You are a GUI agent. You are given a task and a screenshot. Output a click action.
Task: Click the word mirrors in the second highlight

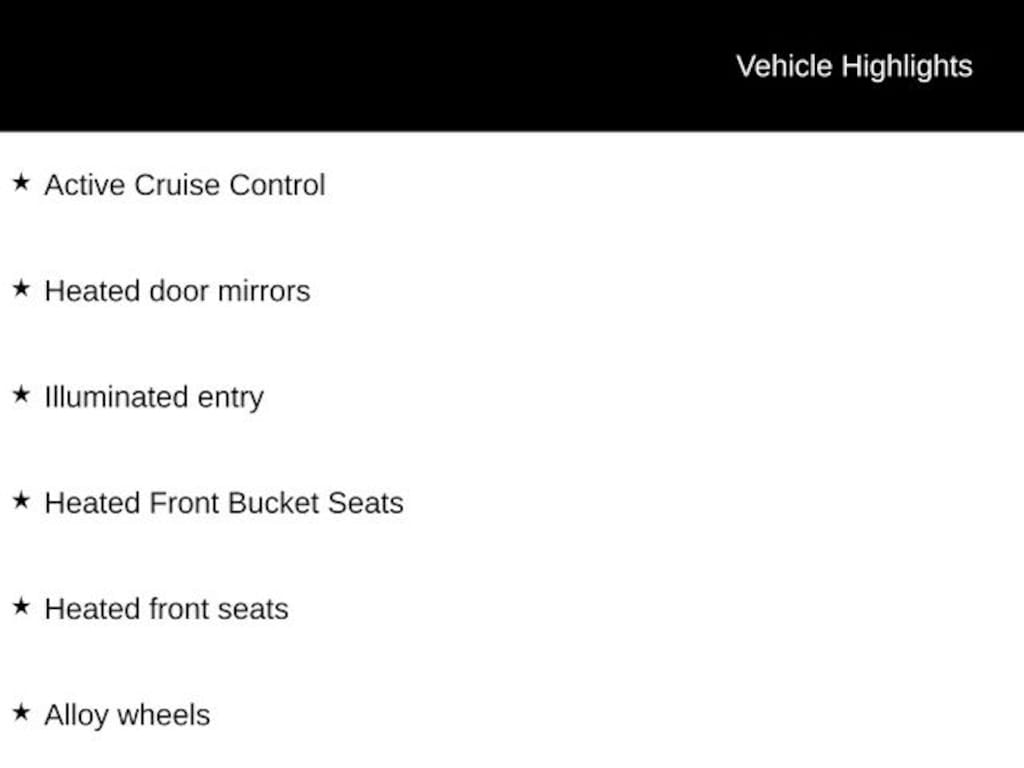pyautogui.click(x=264, y=291)
